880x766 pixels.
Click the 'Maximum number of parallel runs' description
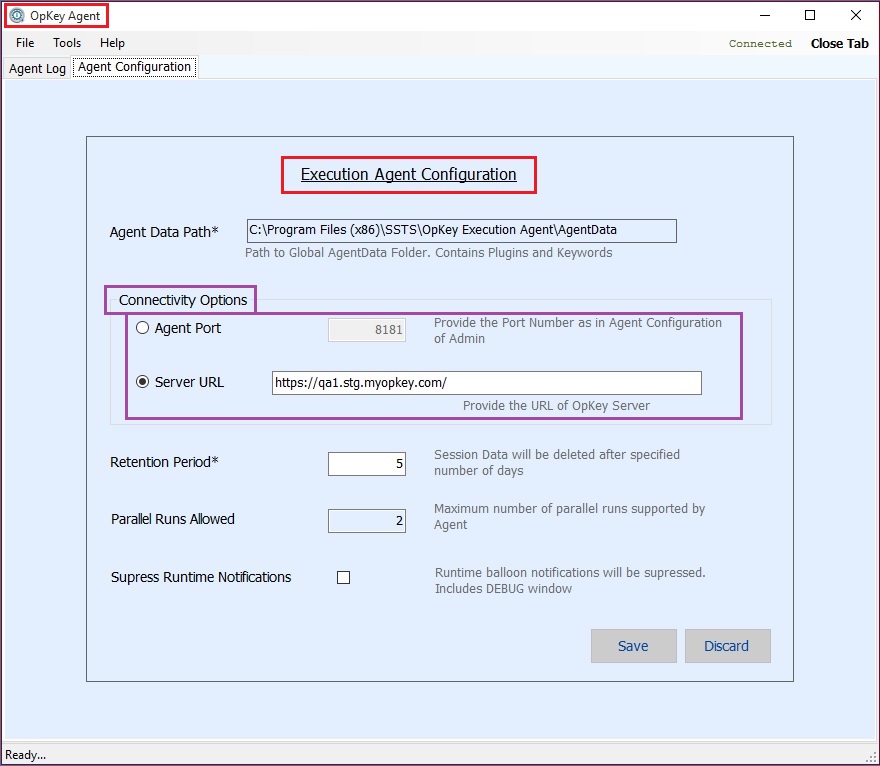(569, 516)
